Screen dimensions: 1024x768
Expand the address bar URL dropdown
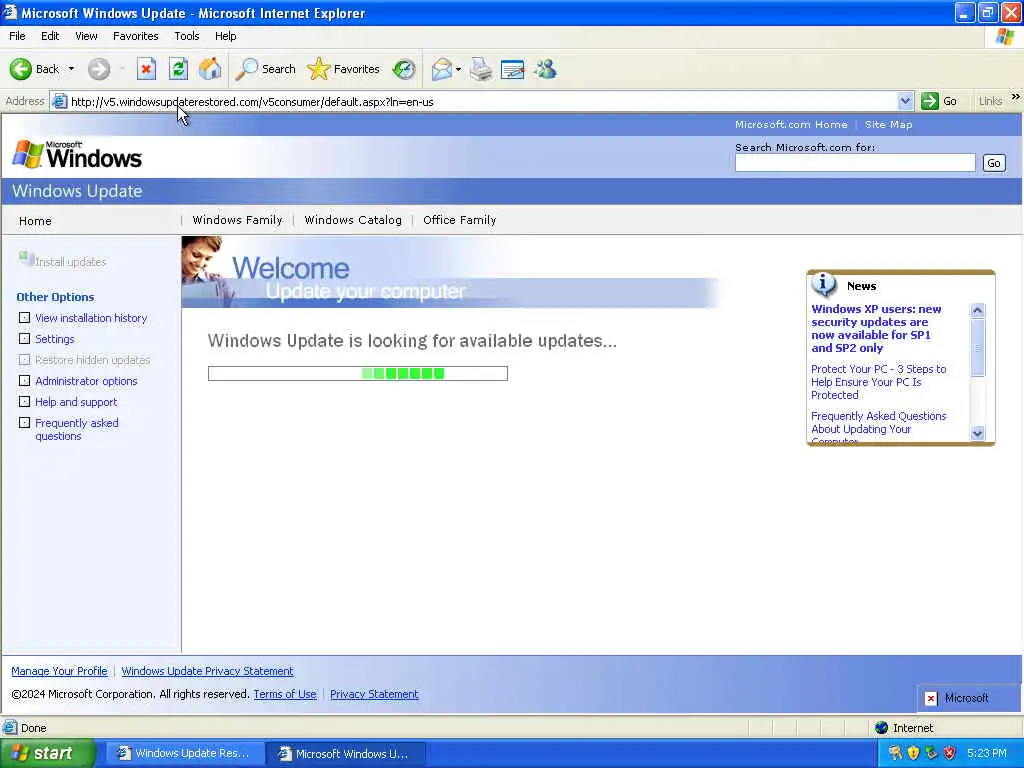(x=904, y=101)
